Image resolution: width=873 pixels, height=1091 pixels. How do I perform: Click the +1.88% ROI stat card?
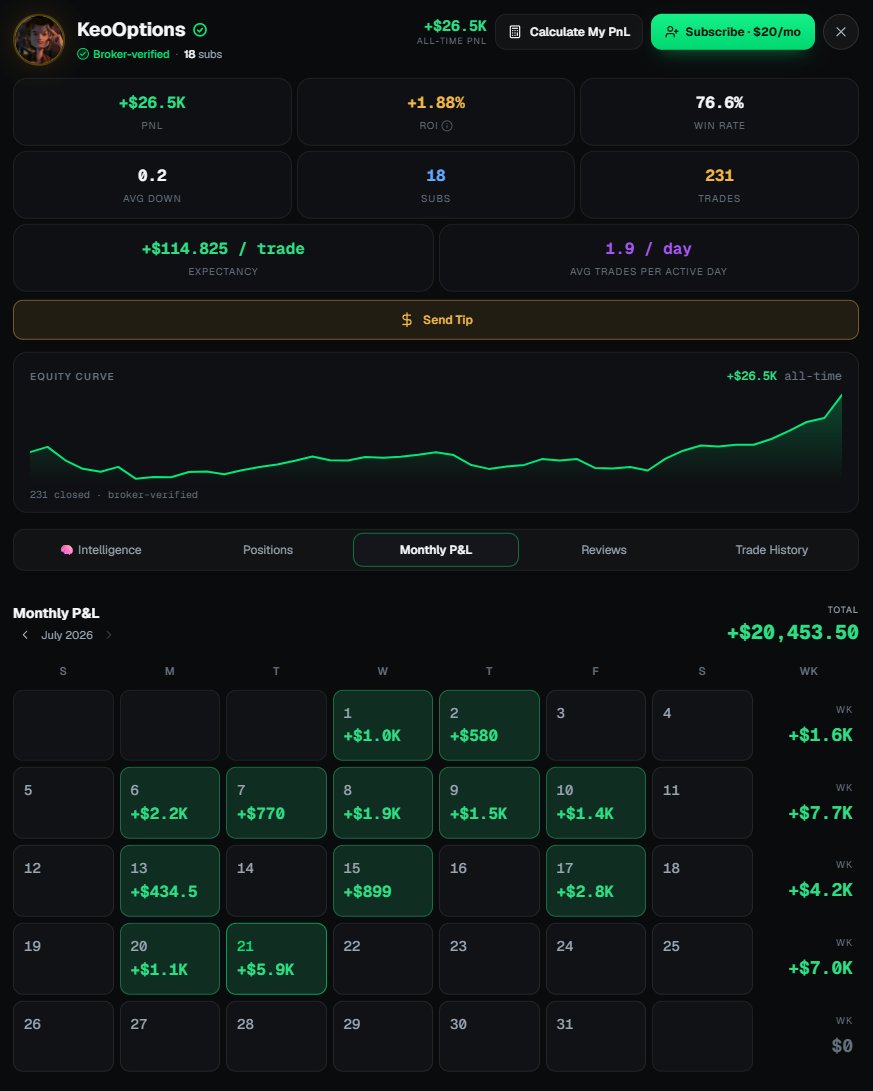(435, 112)
